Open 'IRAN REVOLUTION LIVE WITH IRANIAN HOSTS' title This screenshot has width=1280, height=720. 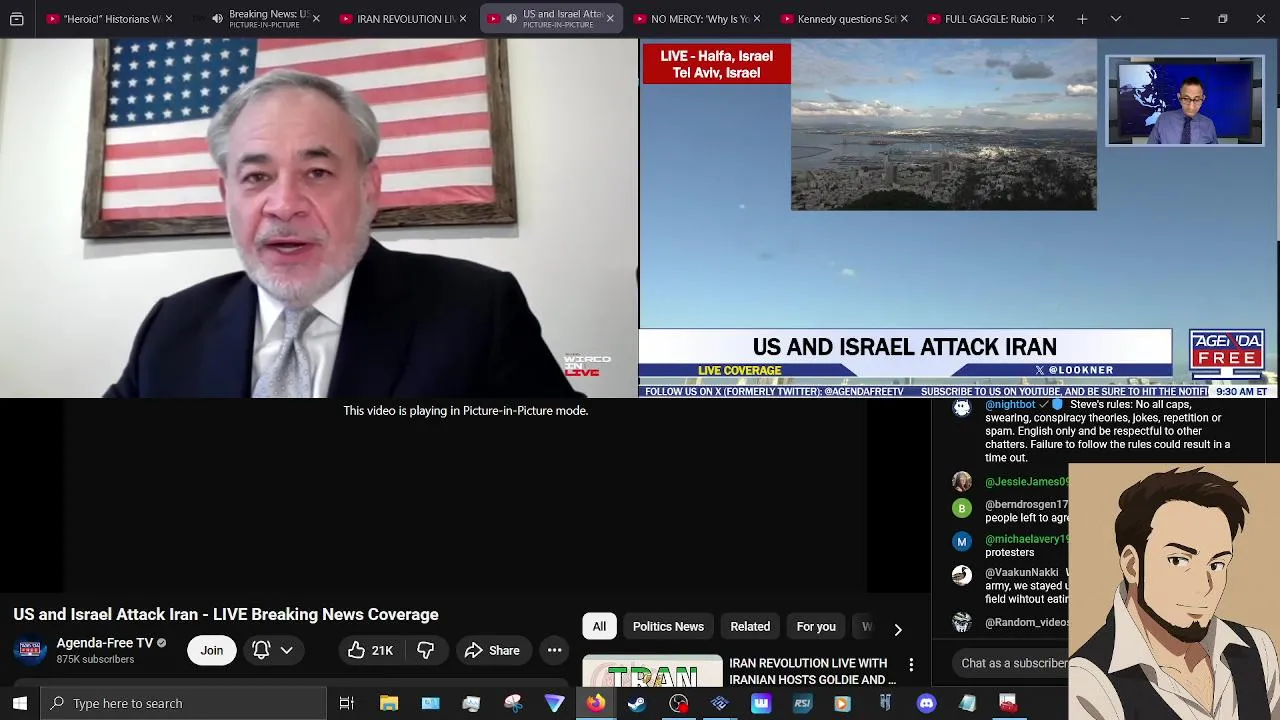coord(812,671)
